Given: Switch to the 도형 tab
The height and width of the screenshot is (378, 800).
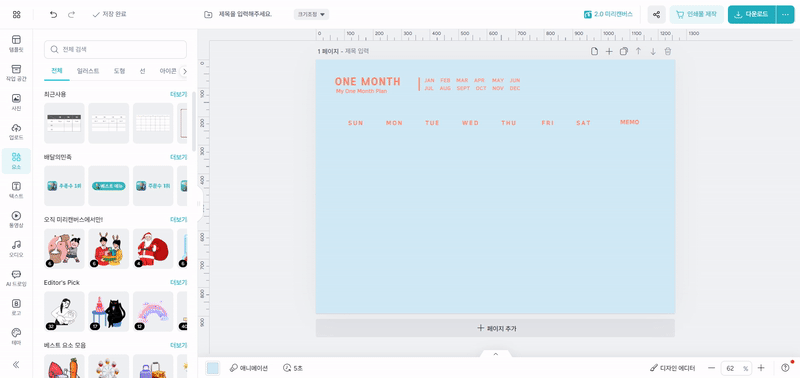Looking at the screenshot, I should [x=119, y=71].
